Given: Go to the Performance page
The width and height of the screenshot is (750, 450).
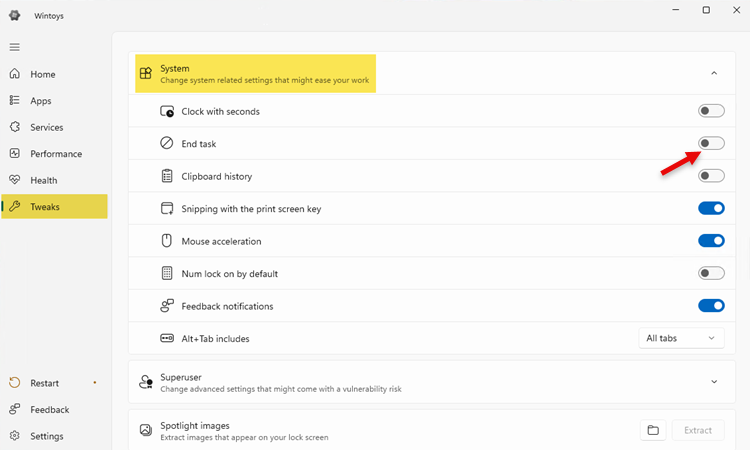Looking at the screenshot, I should [x=55, y=154].
